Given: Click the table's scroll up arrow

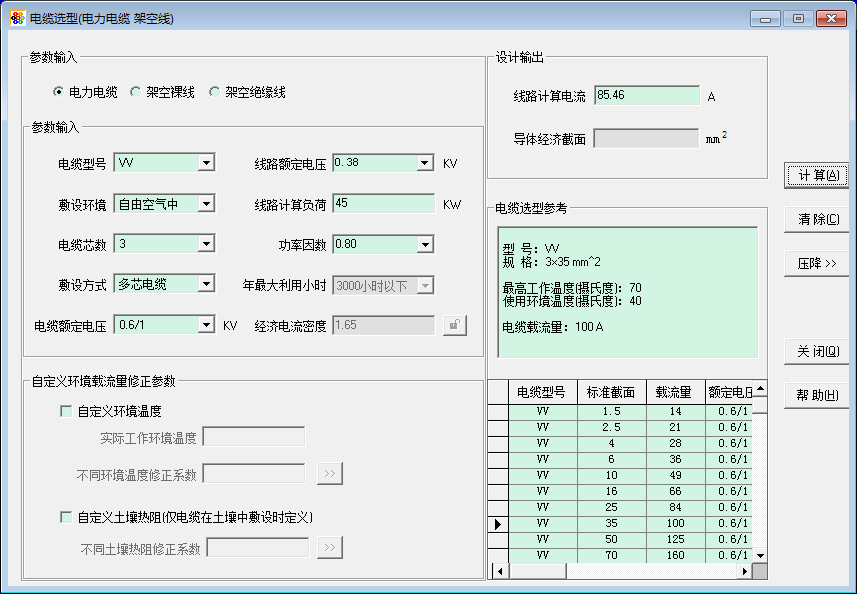Looking at the screenshot, I should [x=760, y=388].
